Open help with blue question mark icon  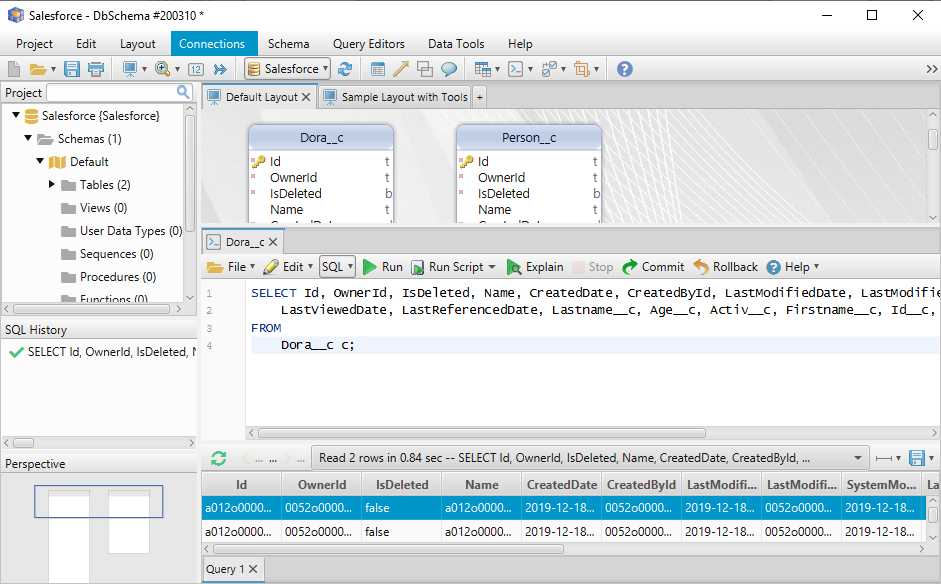625,70
